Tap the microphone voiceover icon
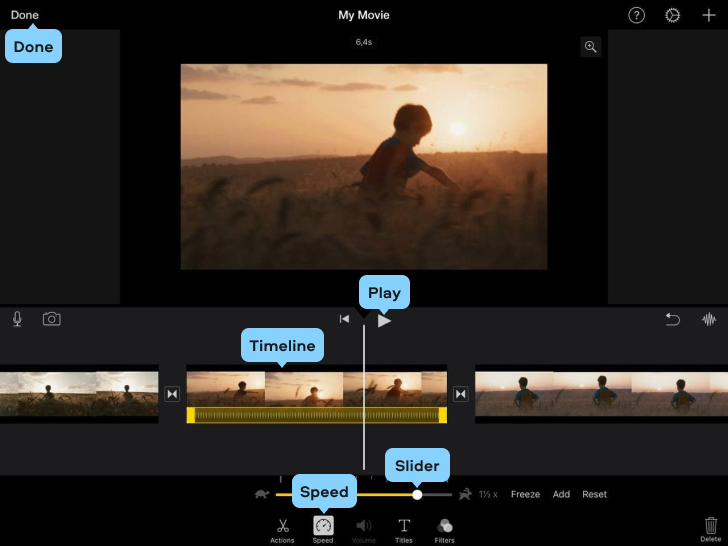This screenshot has height=546, width=728. (17, 319)
